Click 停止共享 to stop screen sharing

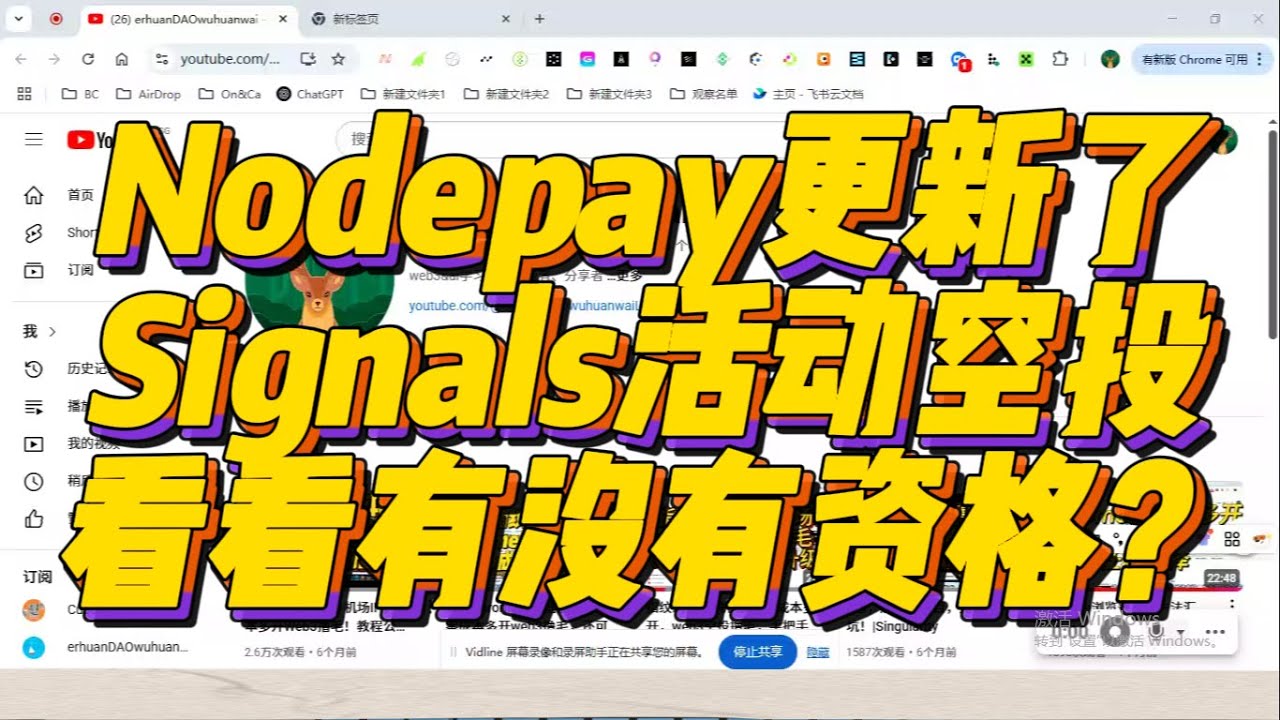[x=757, y=652]
